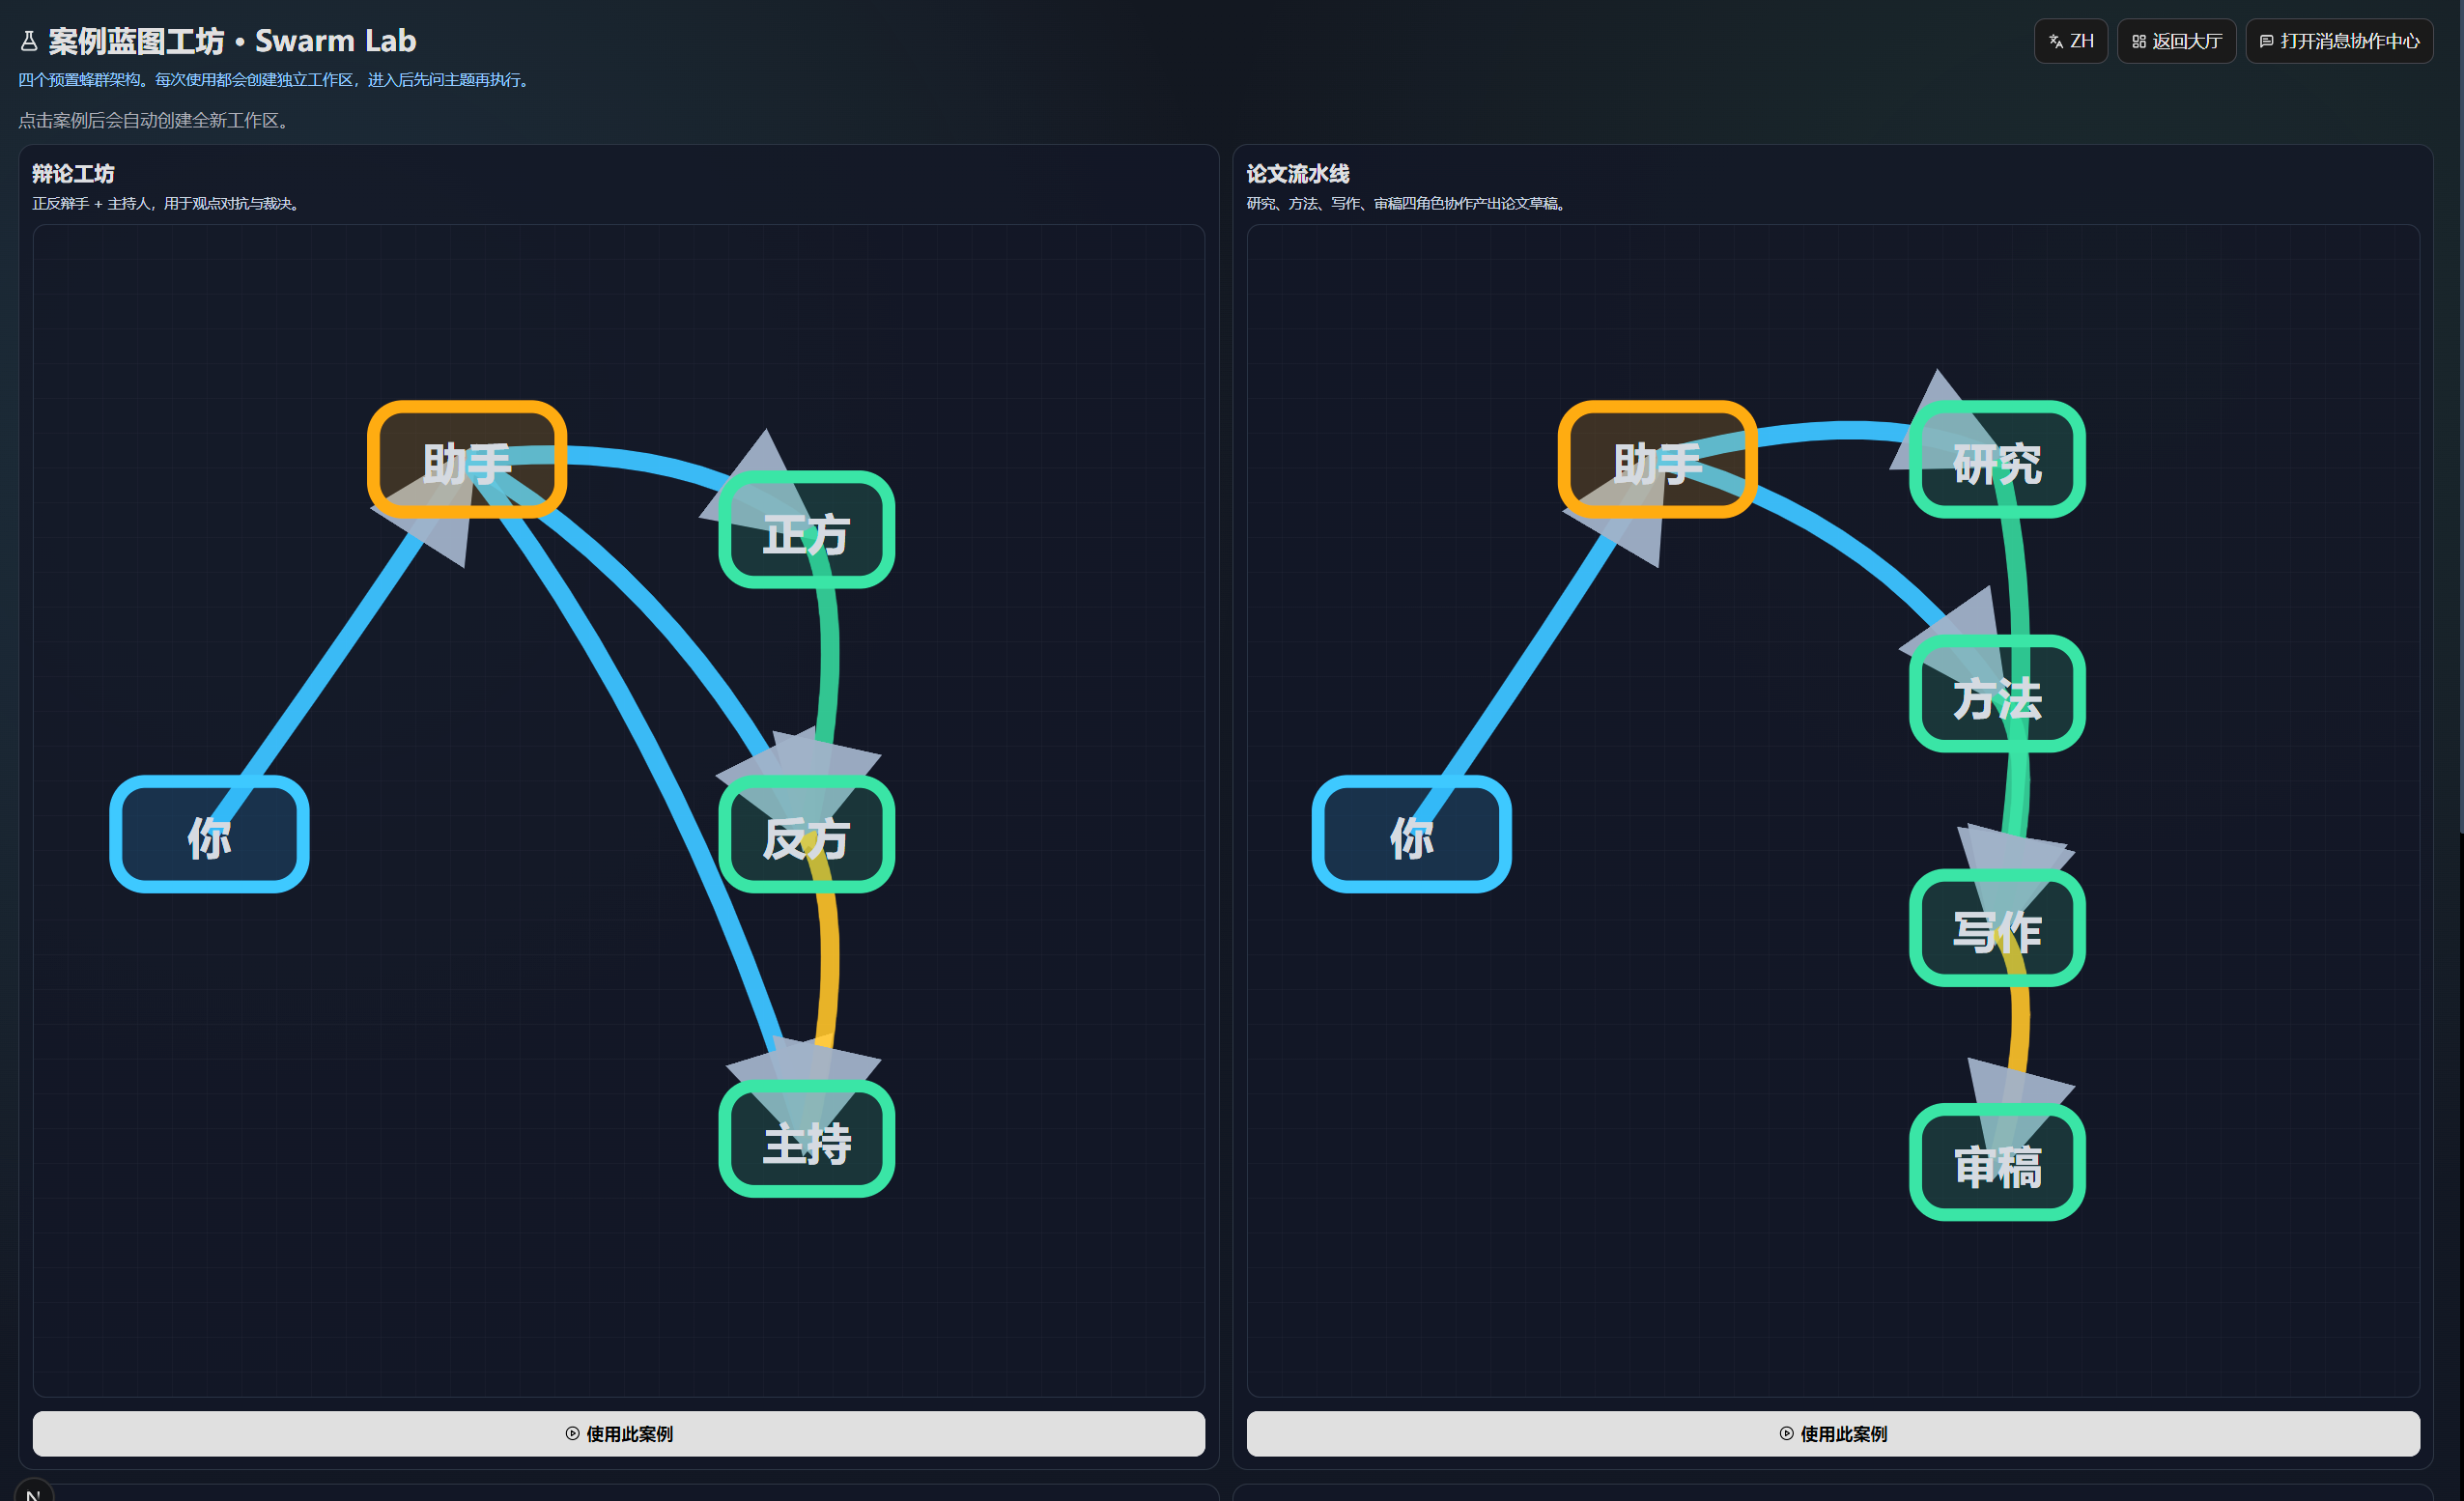Click the 助手 node in the 论文流水线 graph
Image resolution: width=2464 pixels, height=1501 pixels.
[1657, 460]
